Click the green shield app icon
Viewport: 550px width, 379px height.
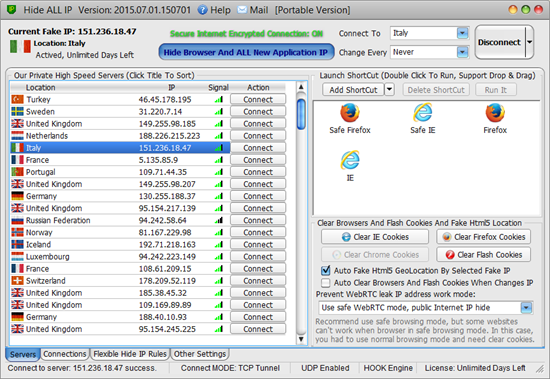tap(12, 9)
